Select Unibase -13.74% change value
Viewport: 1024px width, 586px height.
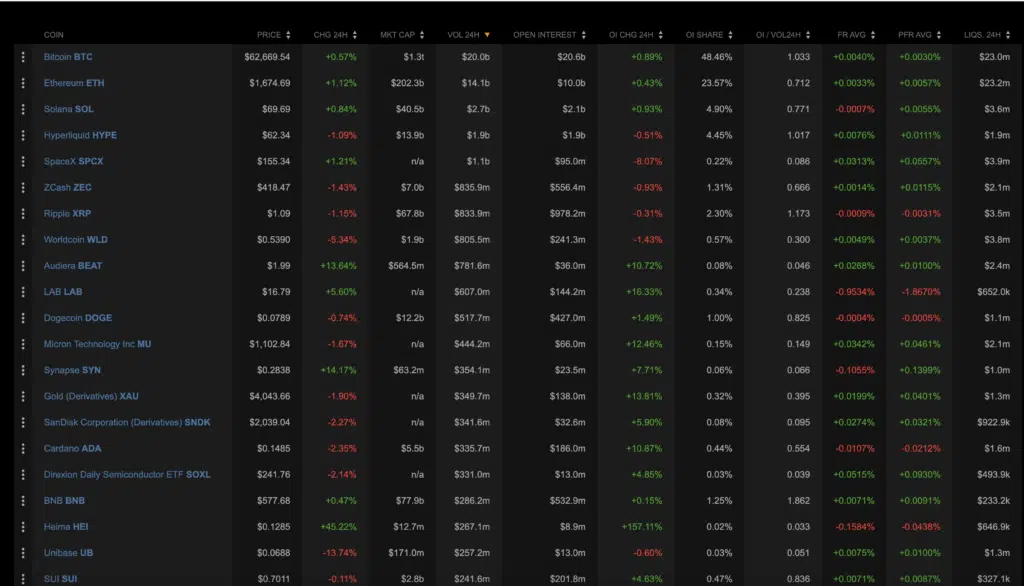[340, 553]
